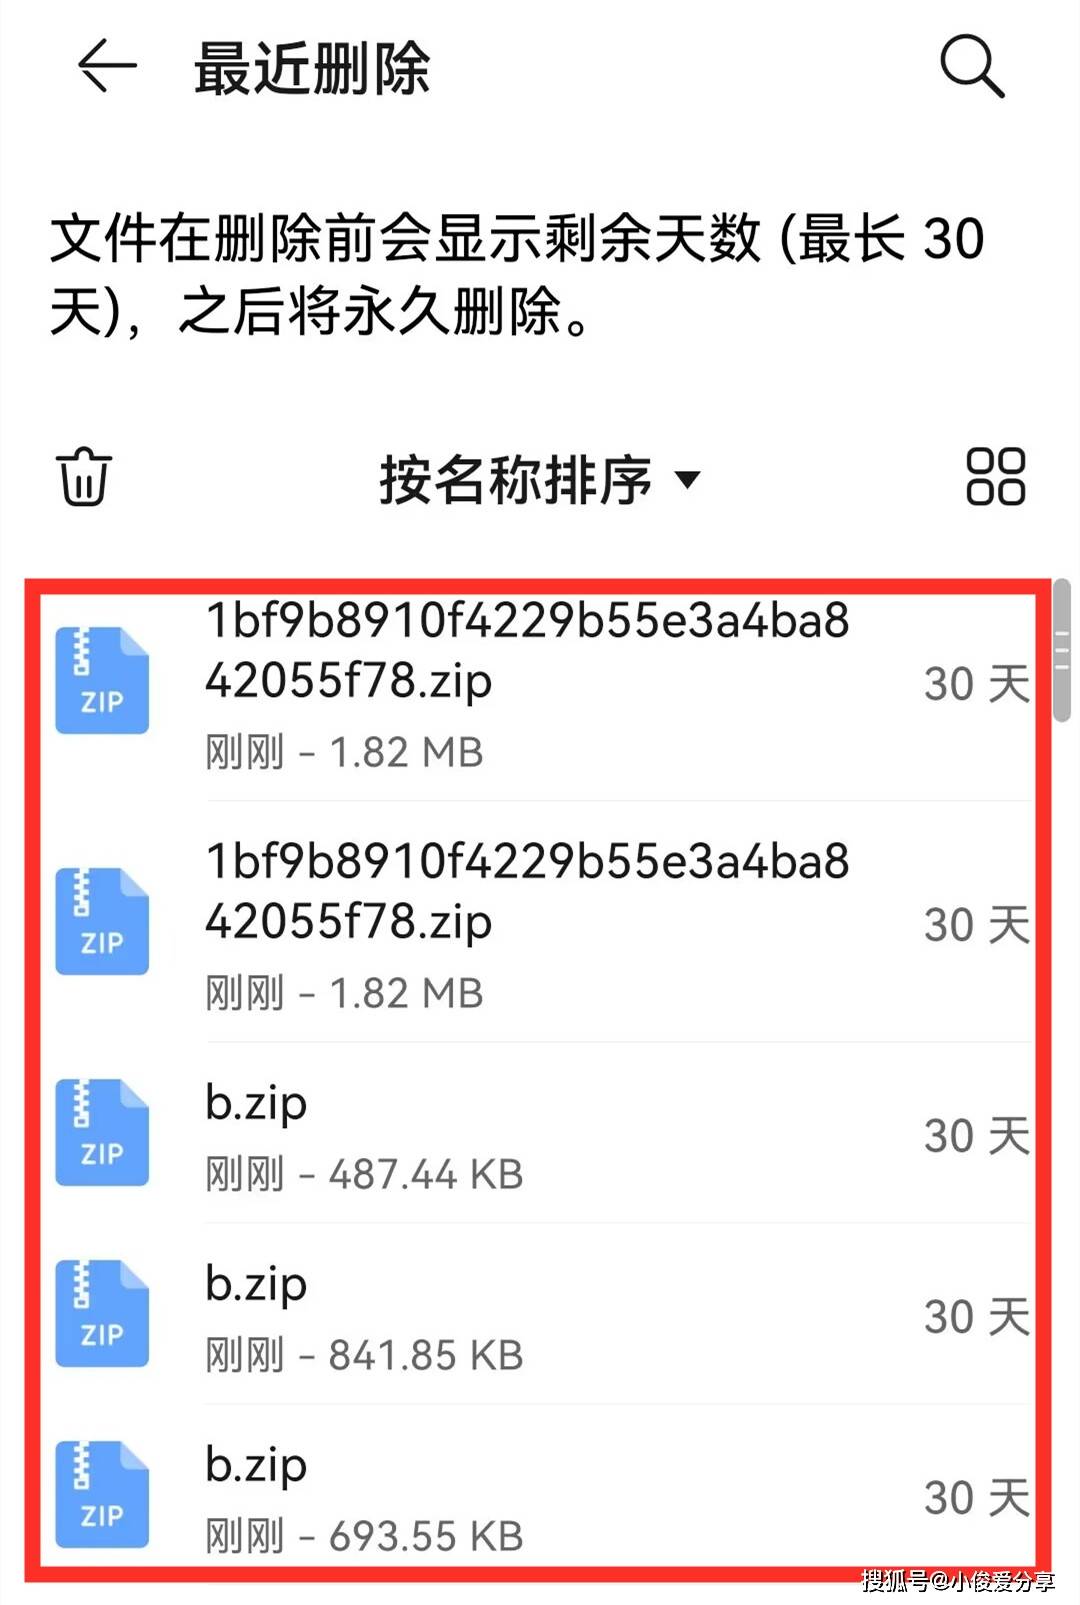Click the triangle arrow beside 按名称排序
This screenshot has width=1080, height=1605.
click(687, 480)
